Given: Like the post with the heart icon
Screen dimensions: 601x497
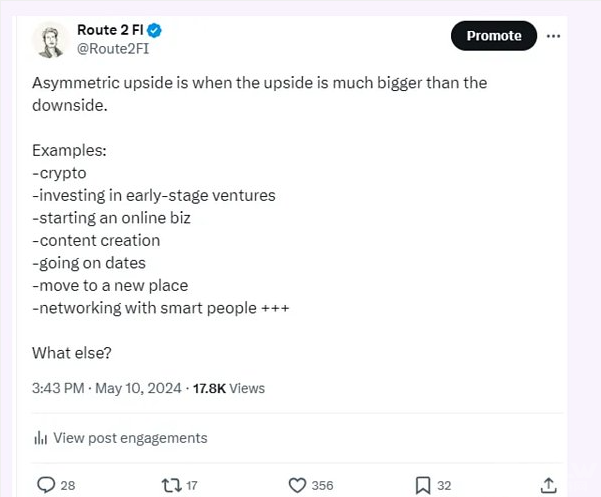Looking at the screenshot, I should coord(297,485).
